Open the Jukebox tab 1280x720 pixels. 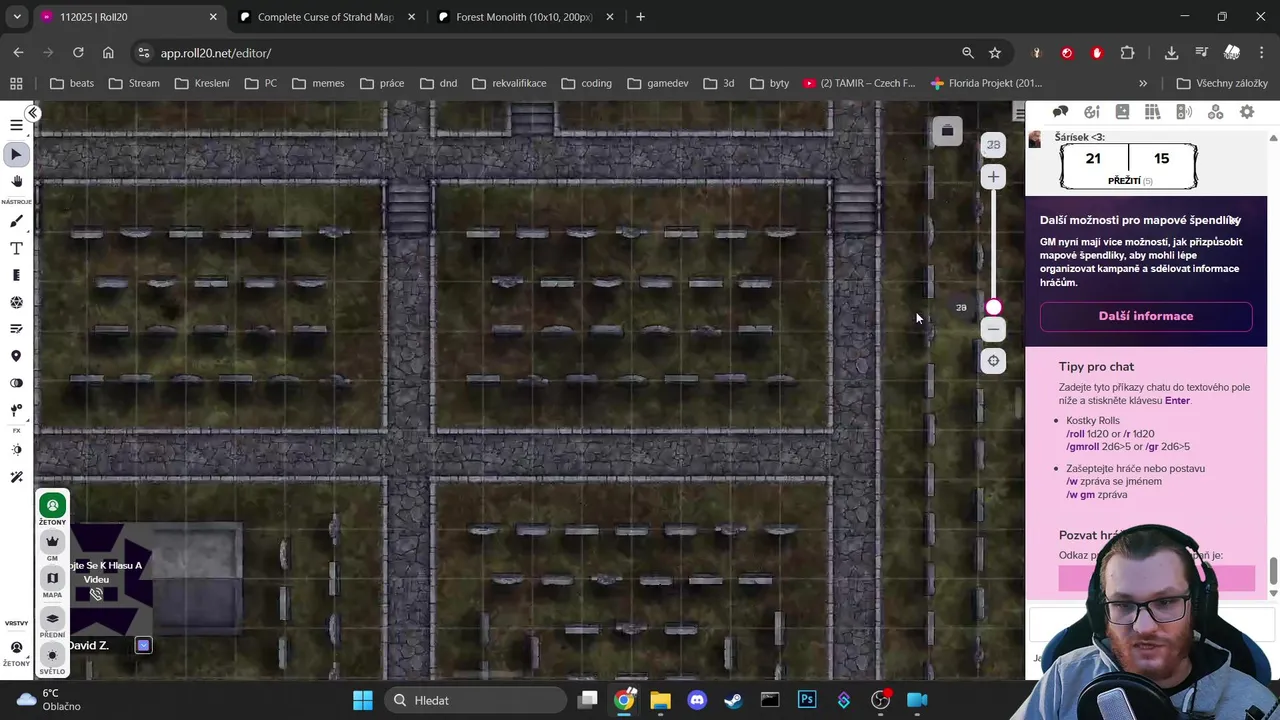click(1184, 112)
